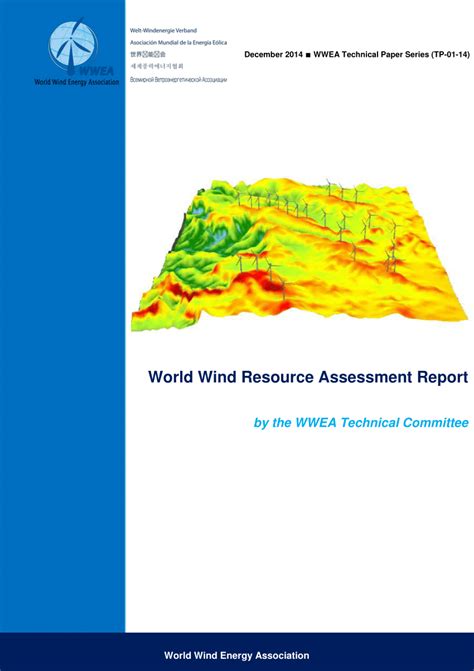The image size is (474, 671).
Task: Select 'Welt-Windenergie Verband' text
Action: pos(163,31)
